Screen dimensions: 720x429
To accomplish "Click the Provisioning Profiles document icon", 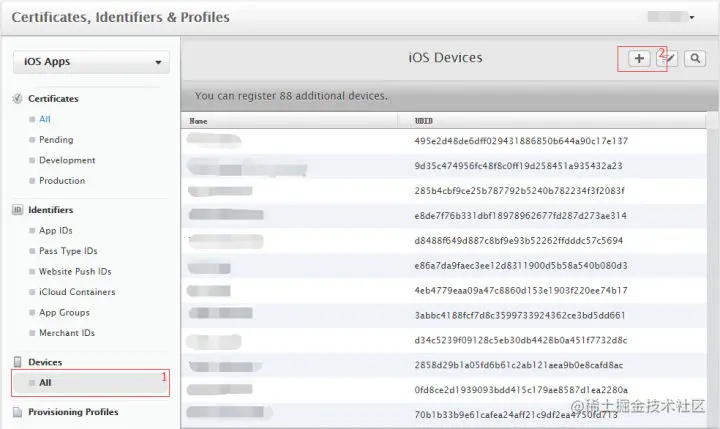I will [17, 412].
